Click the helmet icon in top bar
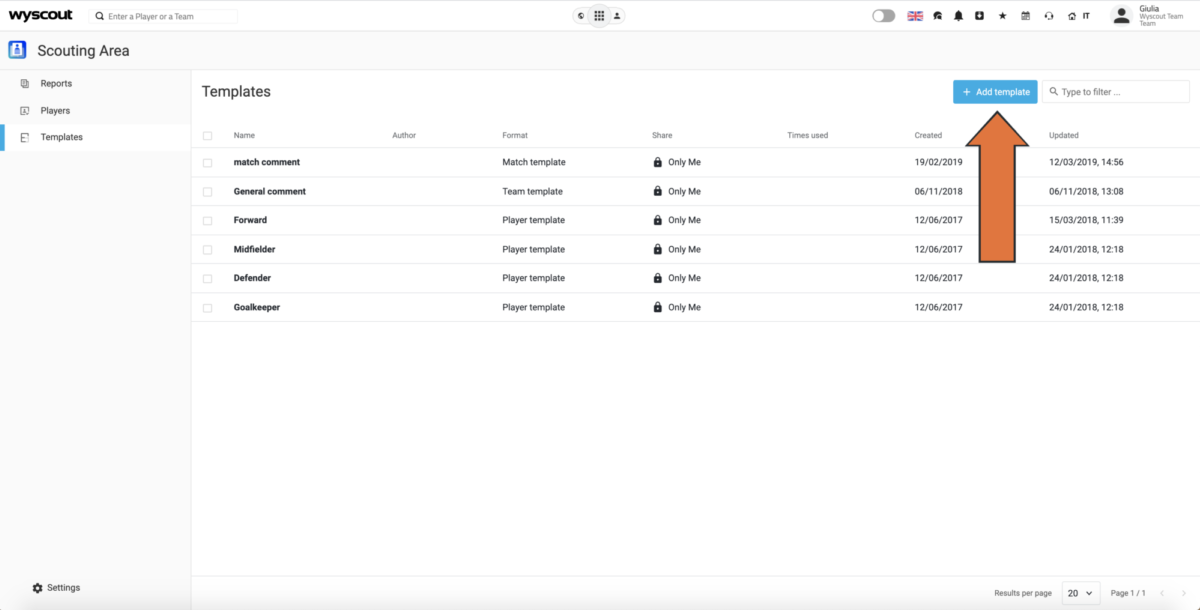Screen dimensions: 1200x610 click(938, 16)
